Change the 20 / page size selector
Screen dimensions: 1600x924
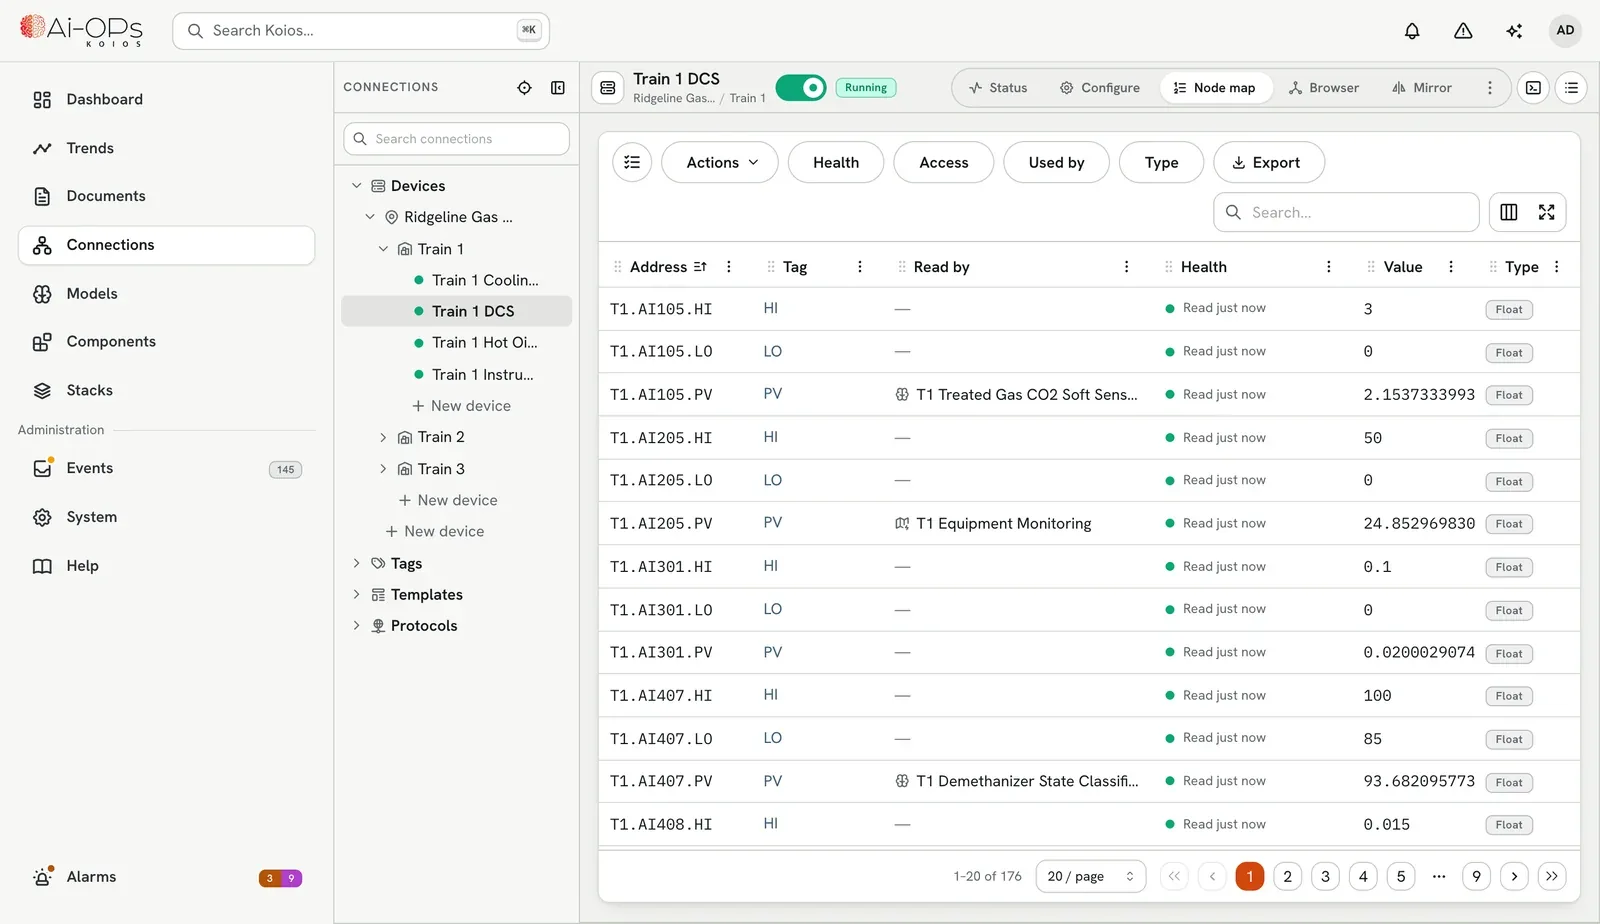[1091, 876]
